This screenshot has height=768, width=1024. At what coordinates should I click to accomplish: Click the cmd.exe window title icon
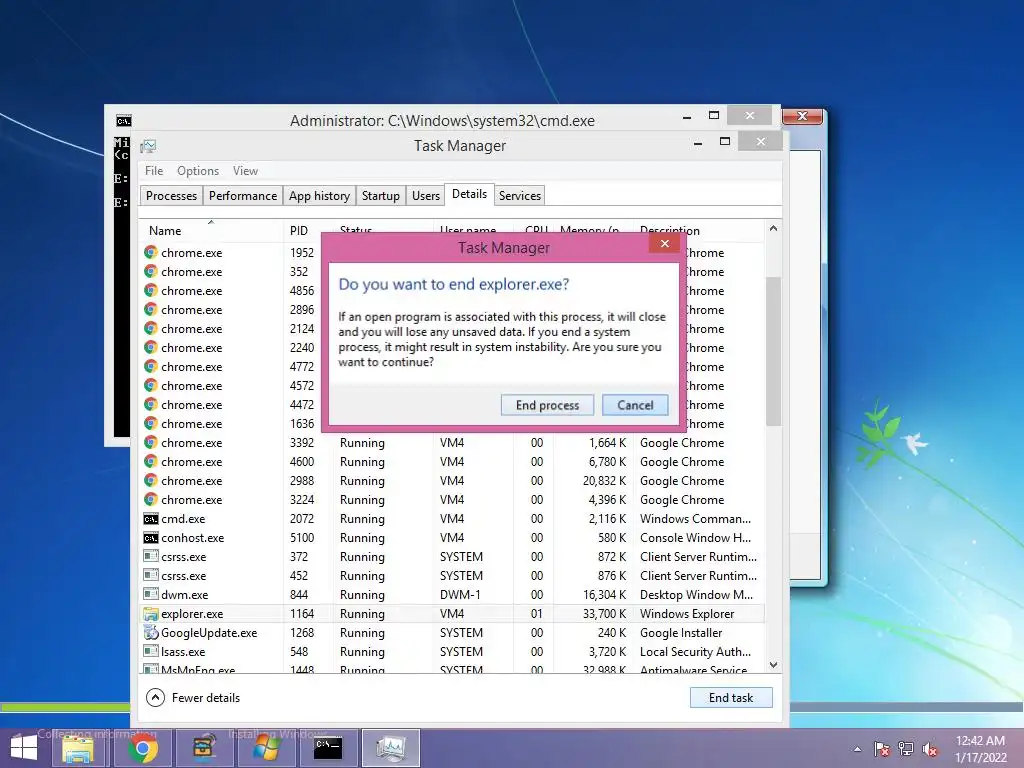pos(123,121)
